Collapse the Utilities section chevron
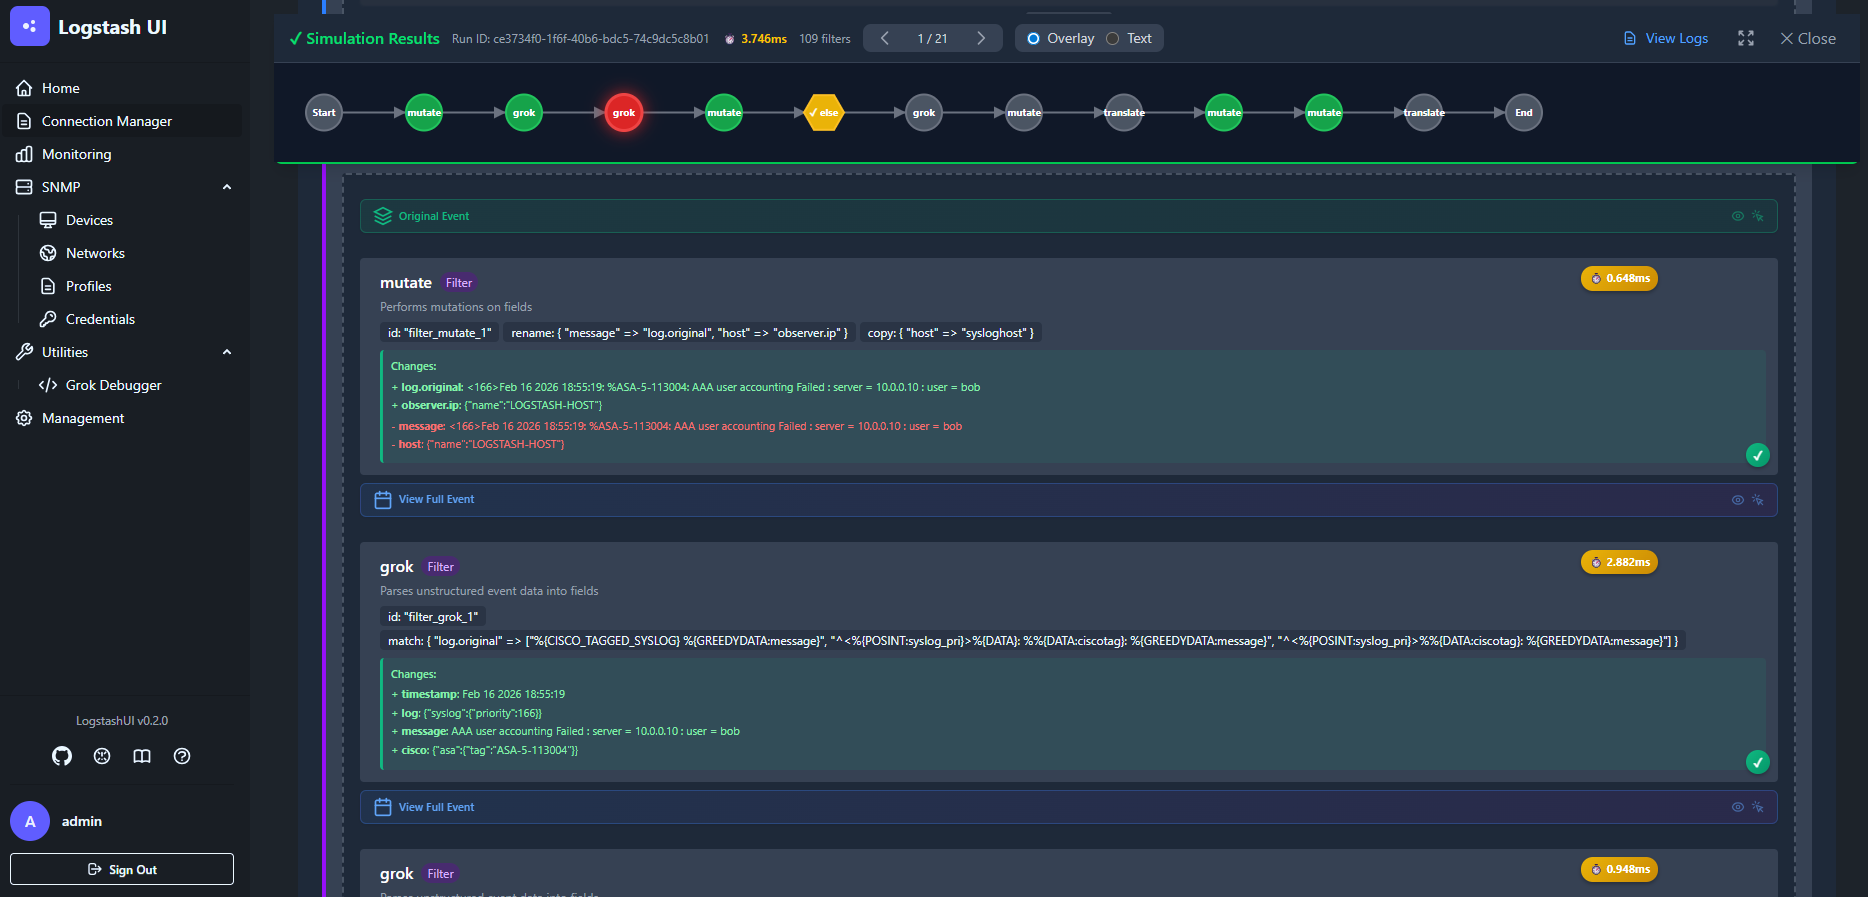The width and height of the screenshot is (1868, 897). [x=227, y=352]
